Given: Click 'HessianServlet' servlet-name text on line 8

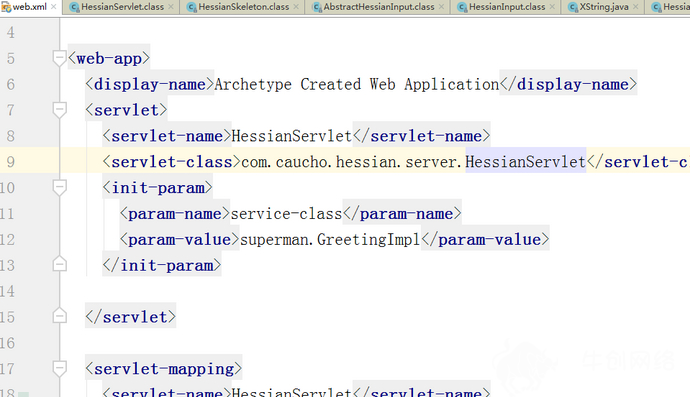Looking at the screenshot, I should tap(292, 136).
